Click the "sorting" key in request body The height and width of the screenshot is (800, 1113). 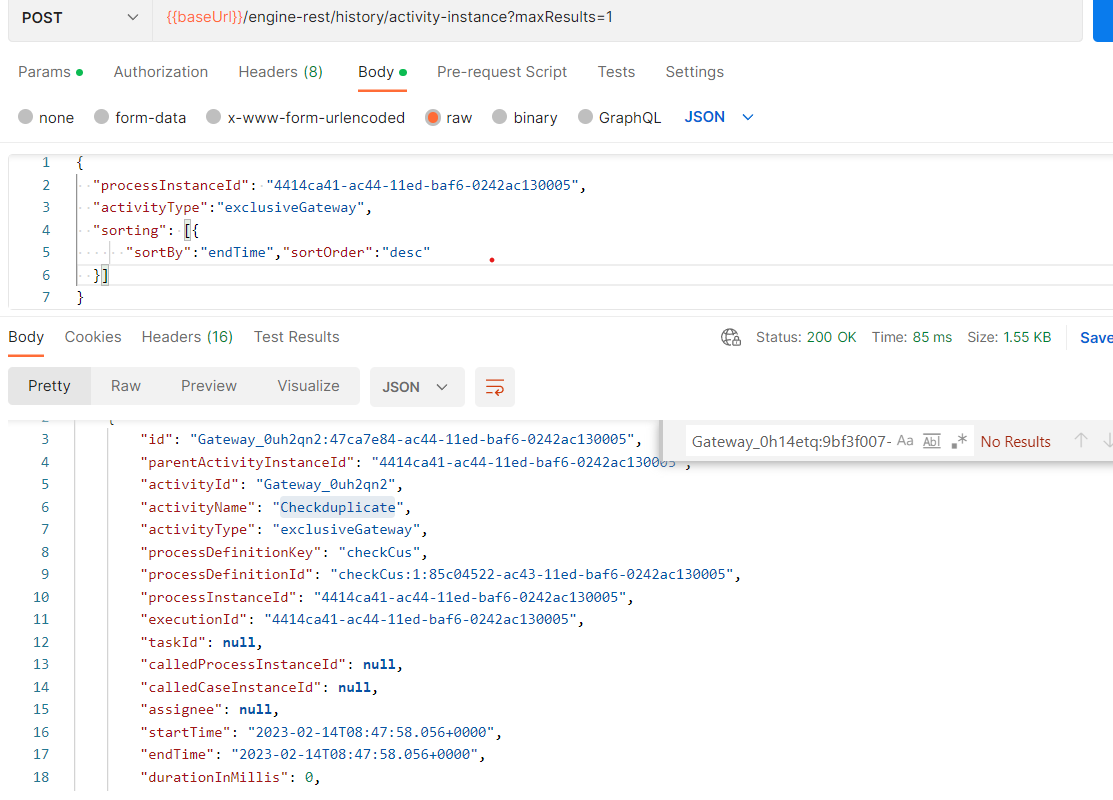pyautogui.click(x=130, y=230)
